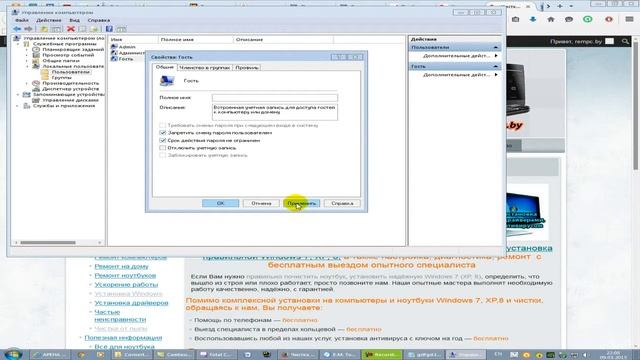Open the Файл menu
This screenshot has height=360, width=640.
22,20
